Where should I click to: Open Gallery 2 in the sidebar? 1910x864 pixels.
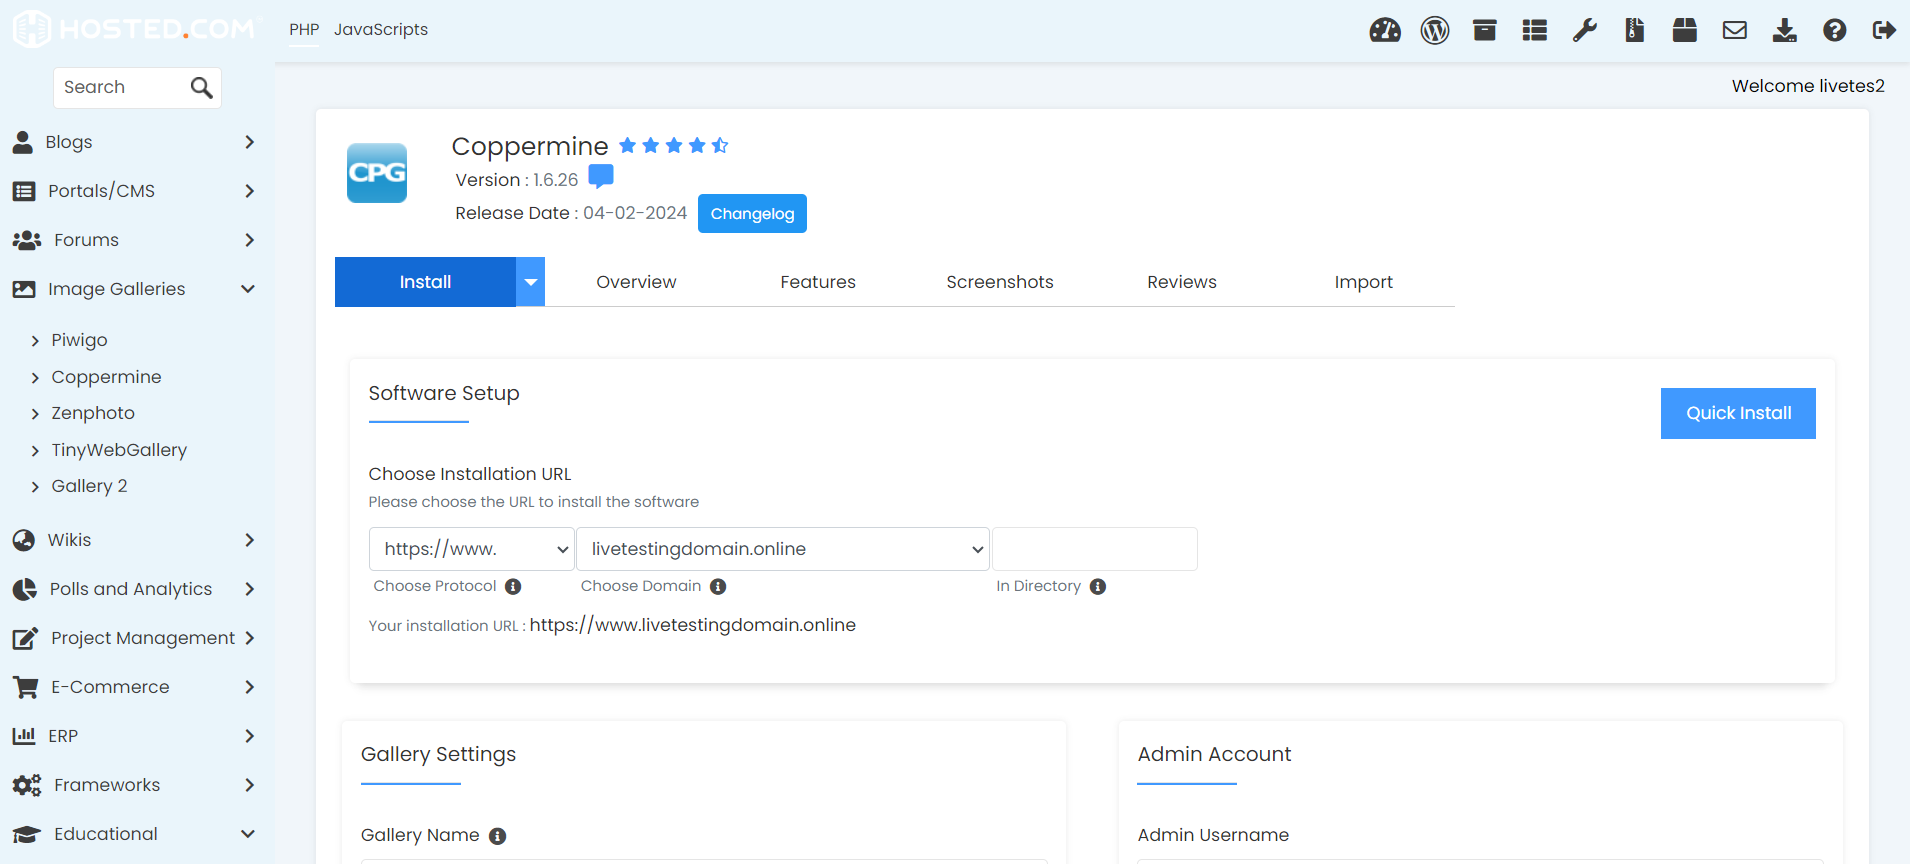[89, 486]
